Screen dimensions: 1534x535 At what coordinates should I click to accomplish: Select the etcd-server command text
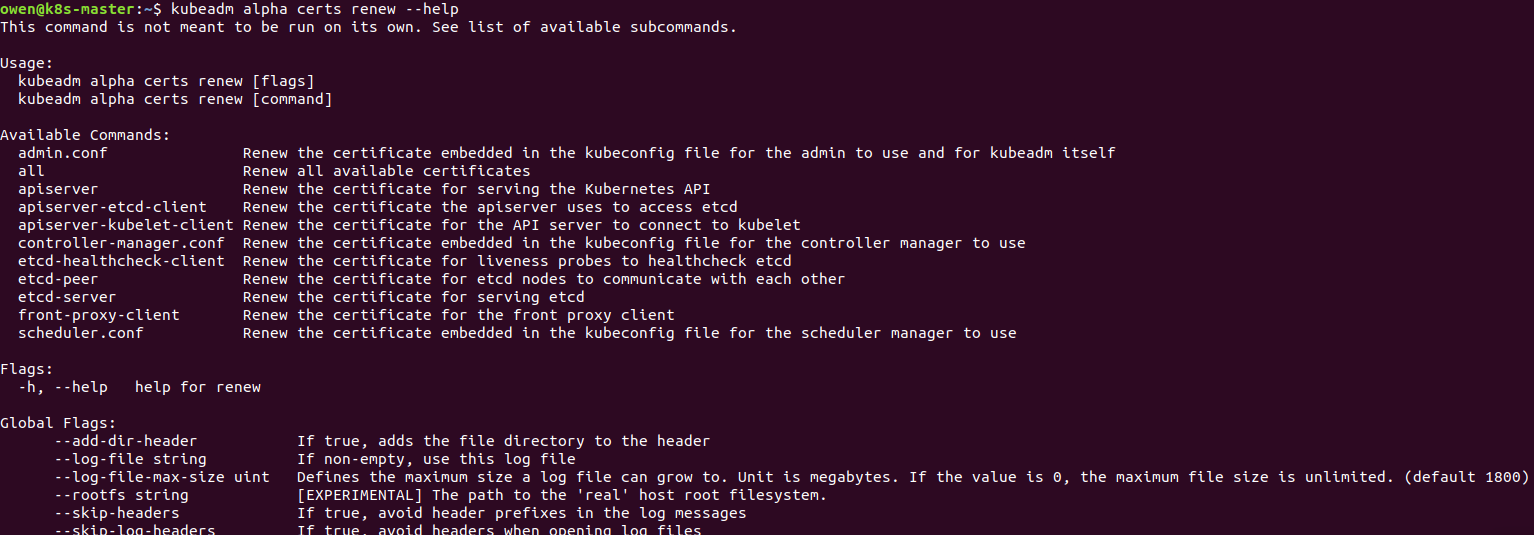(67, 297)
